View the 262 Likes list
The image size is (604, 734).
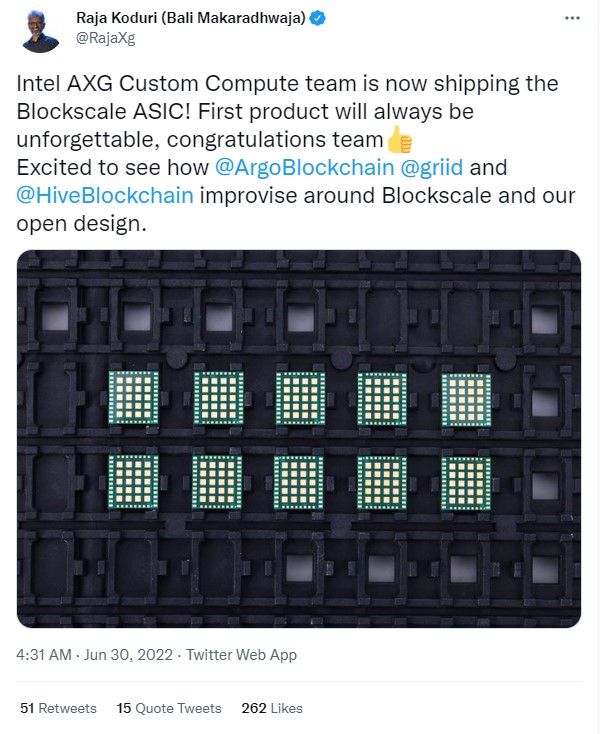[272, 708]
